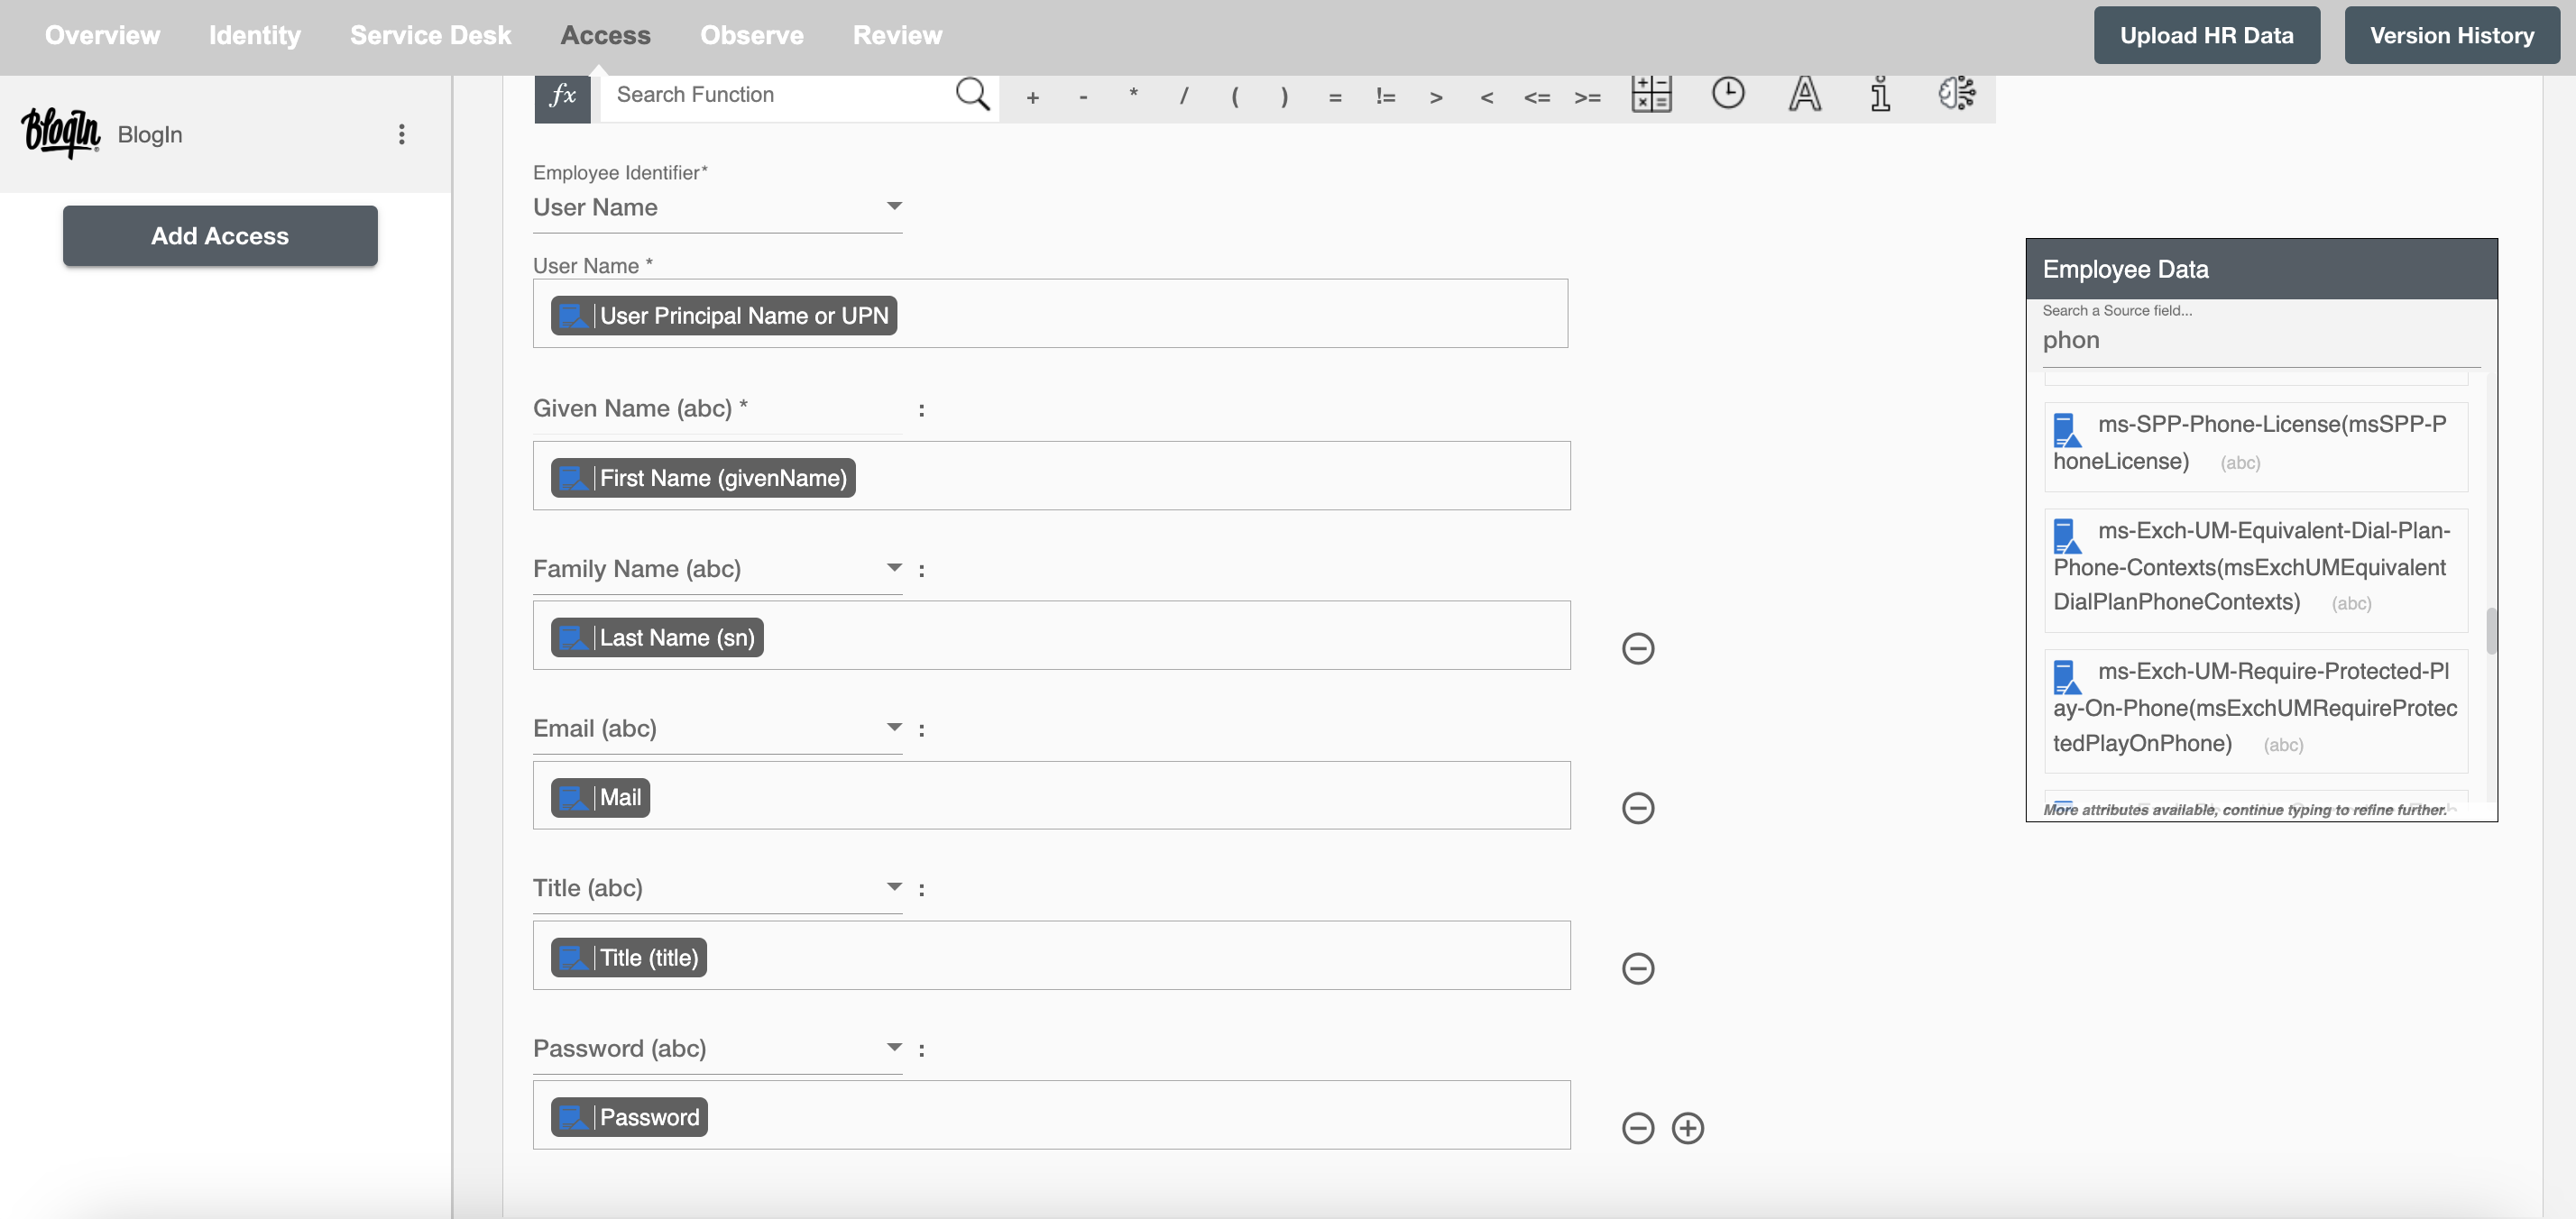Click the addition (+) operator icon

coord(1034,94)
